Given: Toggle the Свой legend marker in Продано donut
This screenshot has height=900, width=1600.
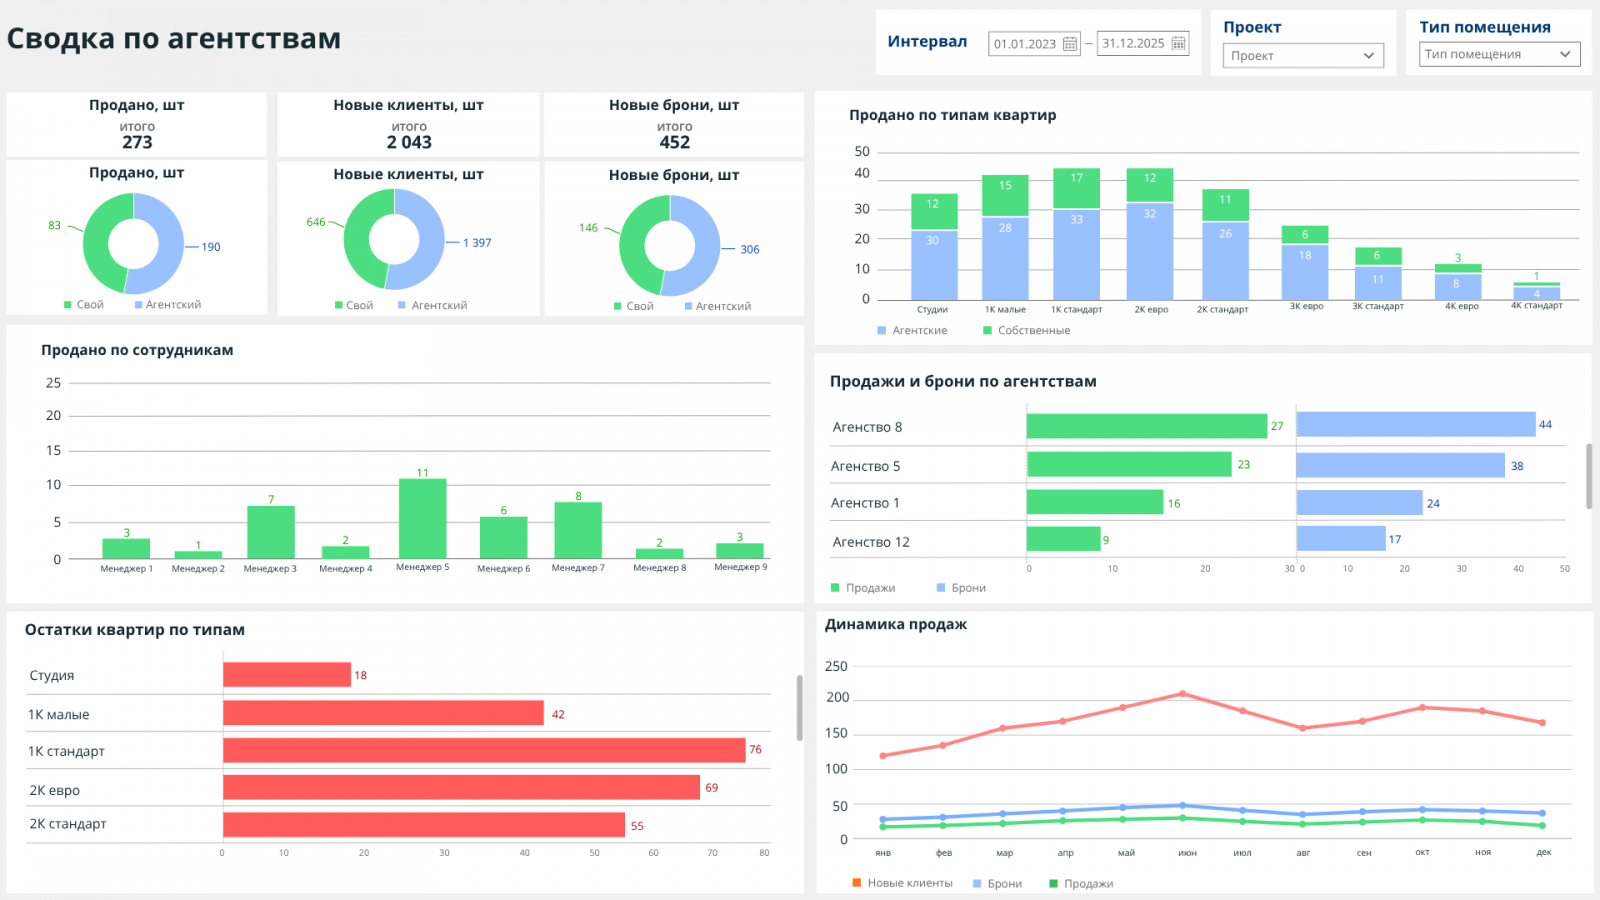Looking at the screenshot, I should (68, 305).
